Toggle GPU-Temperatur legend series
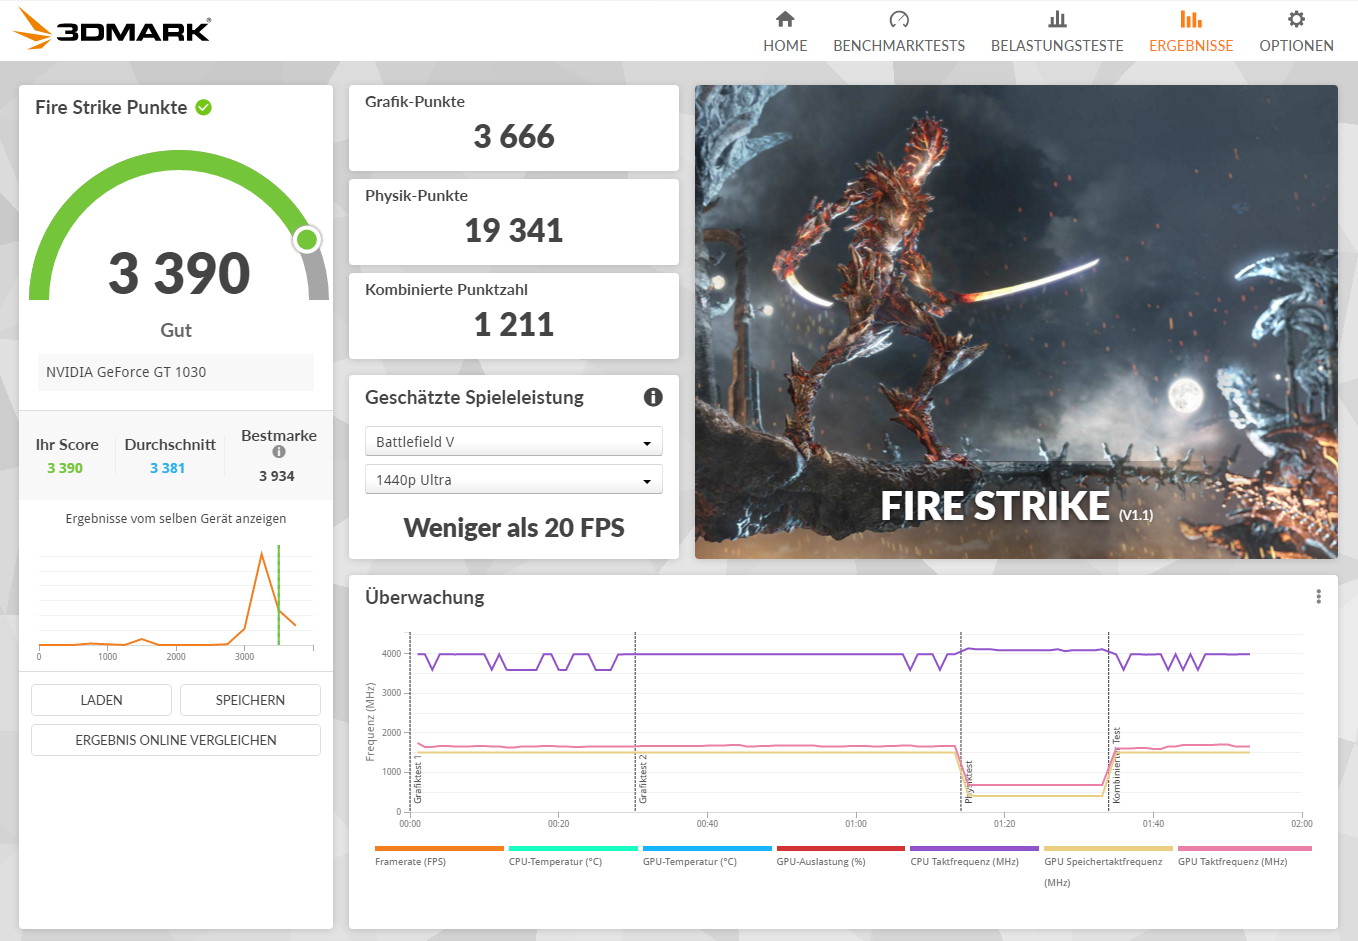The height and width of the screenshot is (941, 1358). click(689, 862)
